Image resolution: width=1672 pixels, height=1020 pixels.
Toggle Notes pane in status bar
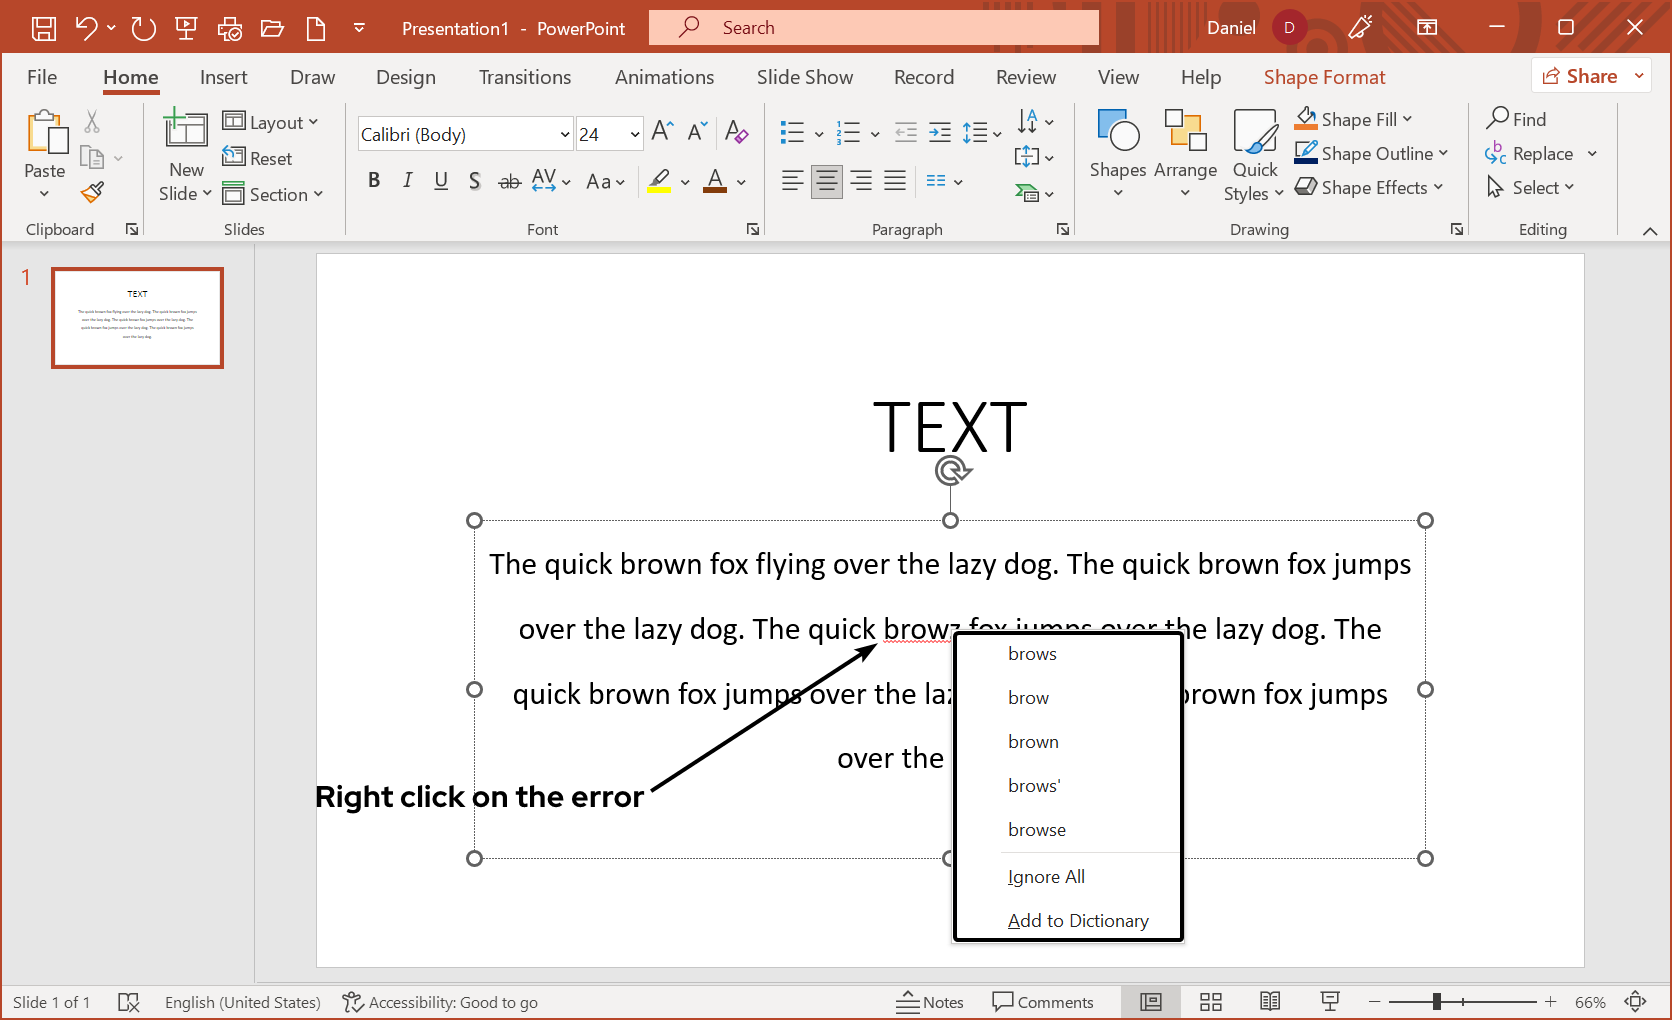(x=930, y=1001)
